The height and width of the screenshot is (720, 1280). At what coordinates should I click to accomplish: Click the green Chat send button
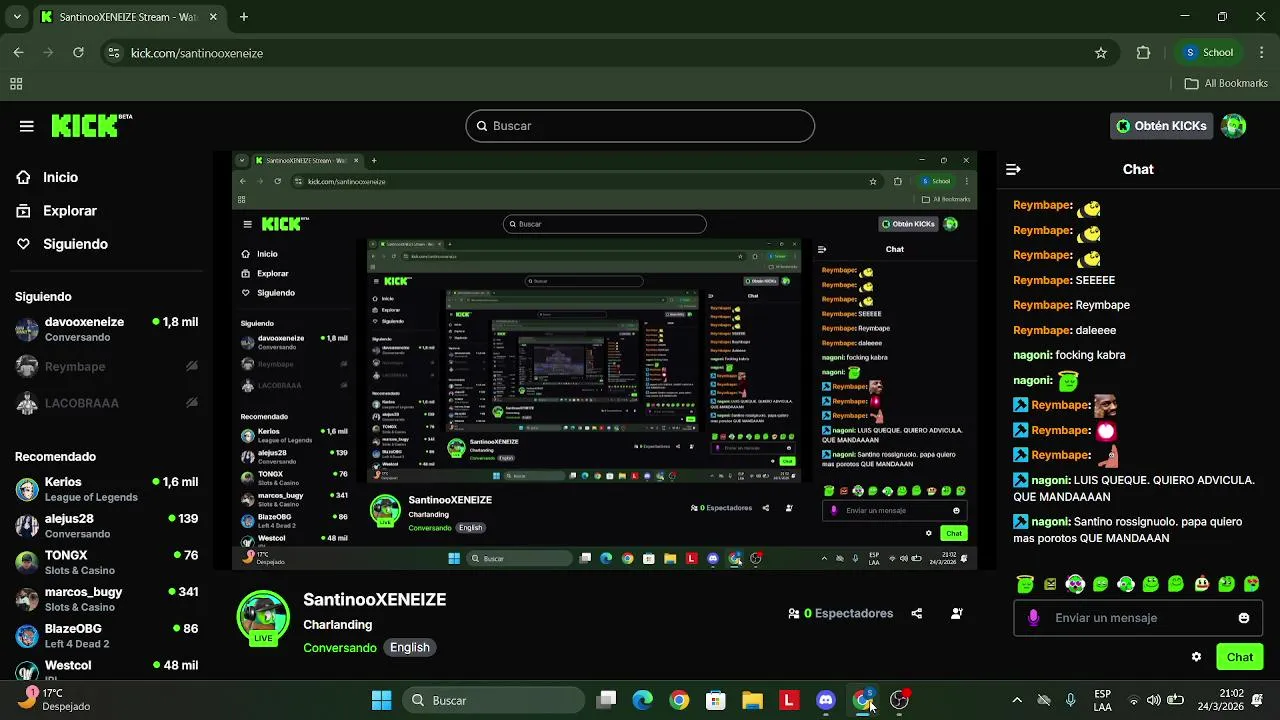1240,657
